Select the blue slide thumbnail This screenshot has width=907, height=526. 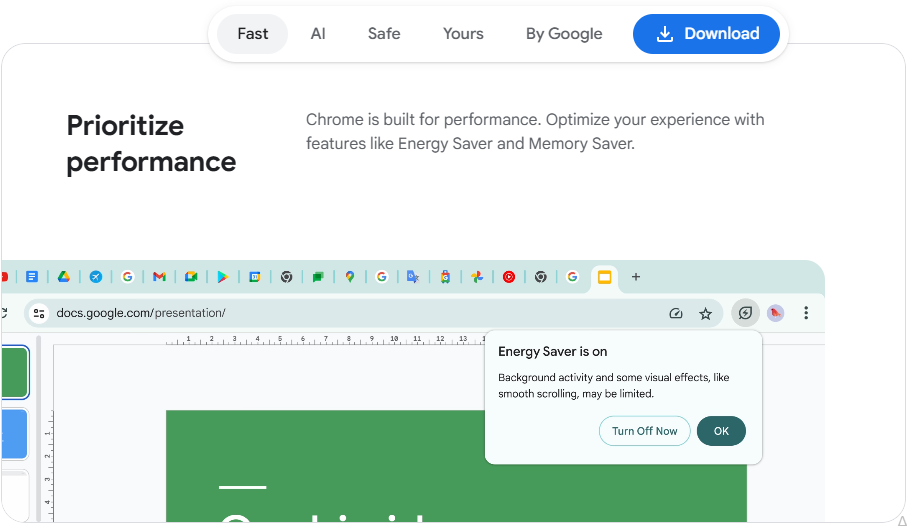pyautogui.click(x=15, y=434)
